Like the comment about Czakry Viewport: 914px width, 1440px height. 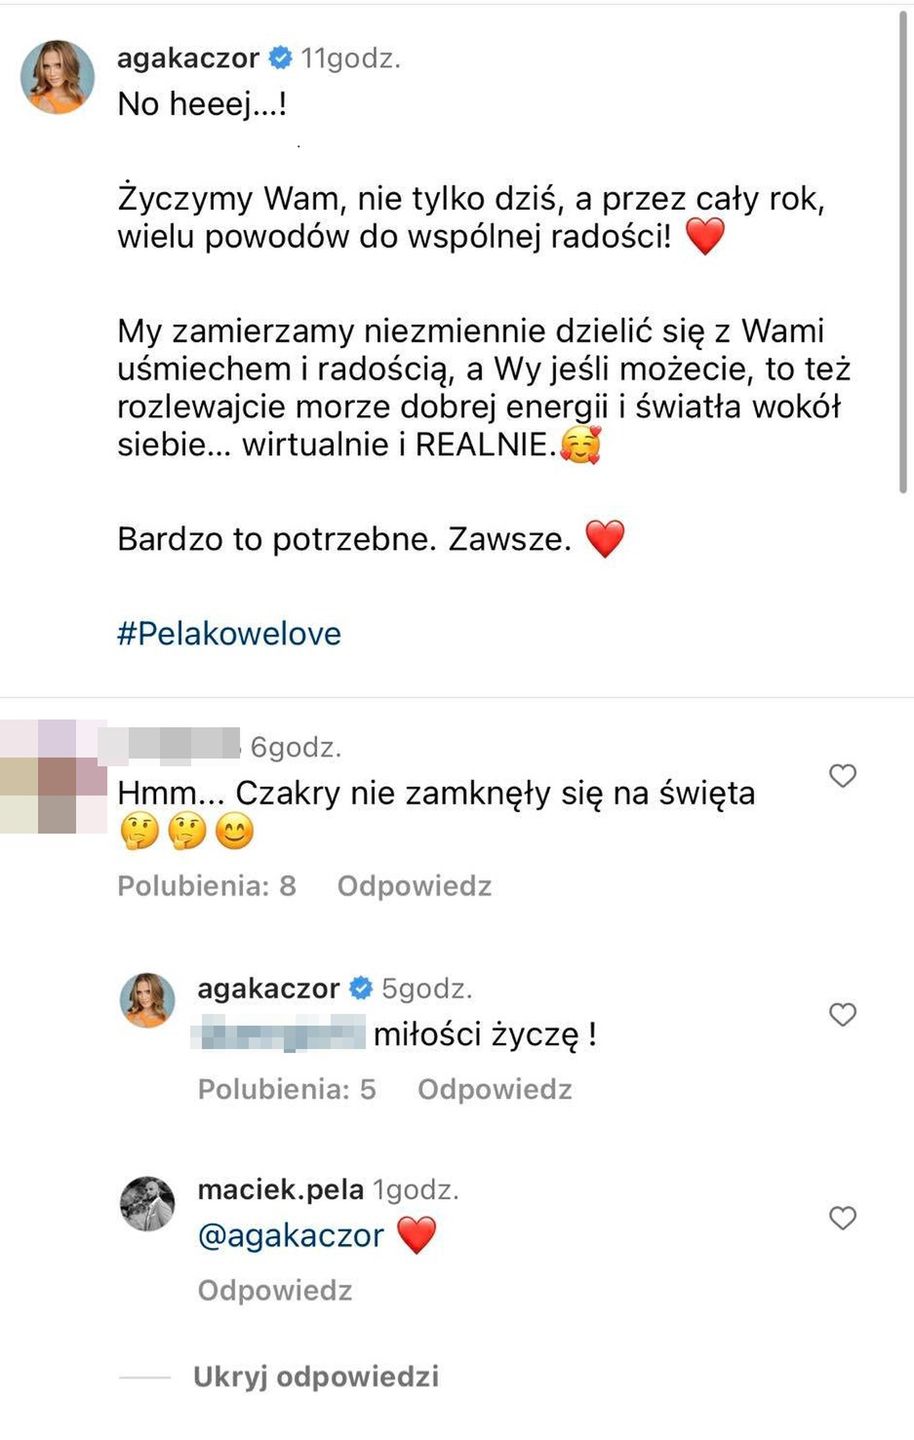(x=843, y=775)
